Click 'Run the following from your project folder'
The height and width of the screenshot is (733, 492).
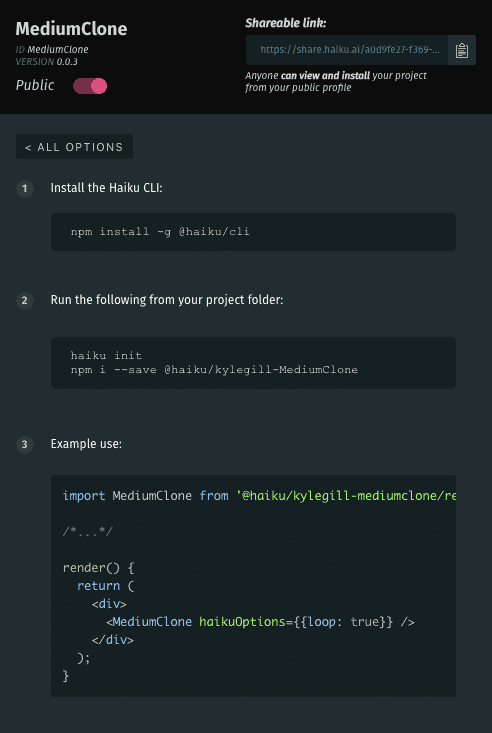coord(167,300)
